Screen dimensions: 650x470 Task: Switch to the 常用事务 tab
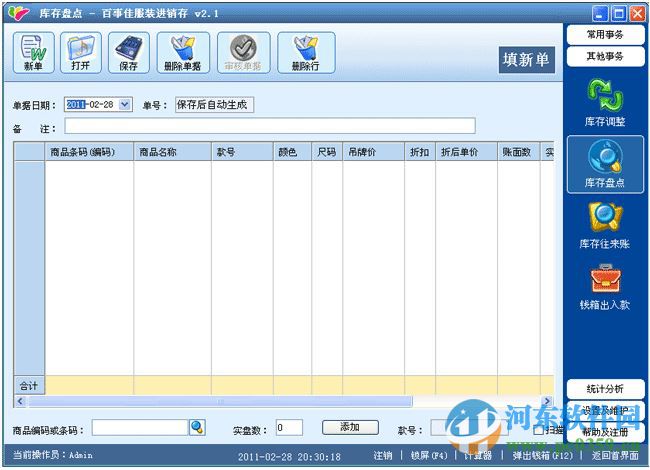(x=605, y=34)
